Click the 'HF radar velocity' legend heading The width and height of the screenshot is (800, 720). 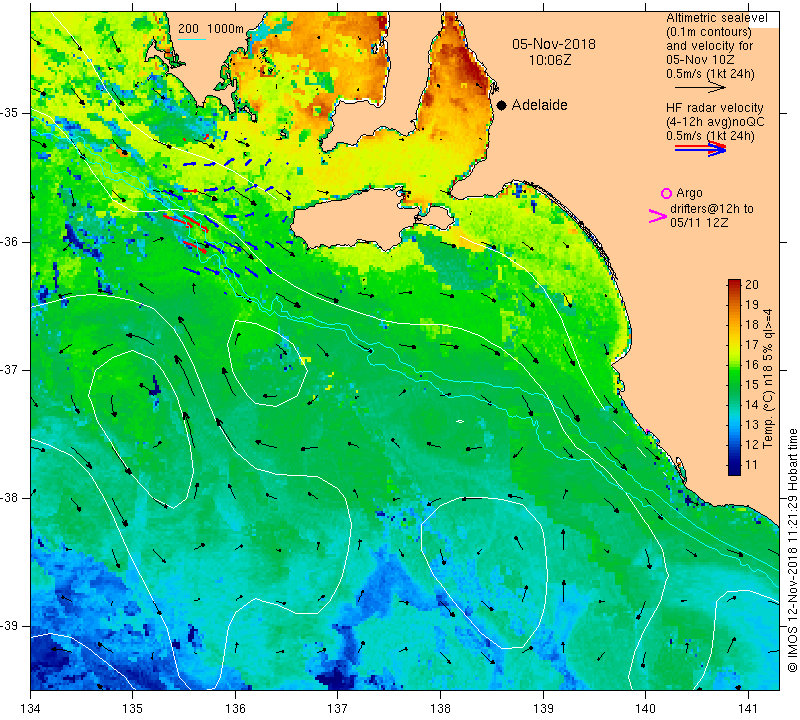tap(714, 108)
